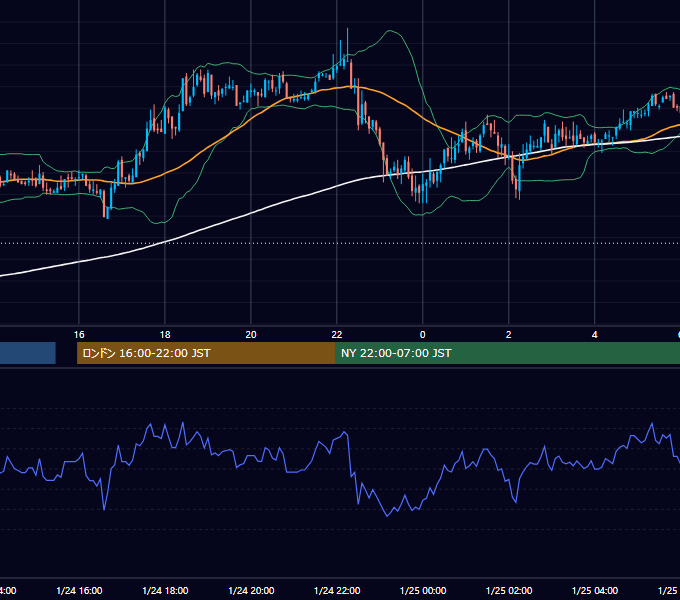
Task: Click the 20 hour label on price chart axis
Action: click(x=251, y=335)
